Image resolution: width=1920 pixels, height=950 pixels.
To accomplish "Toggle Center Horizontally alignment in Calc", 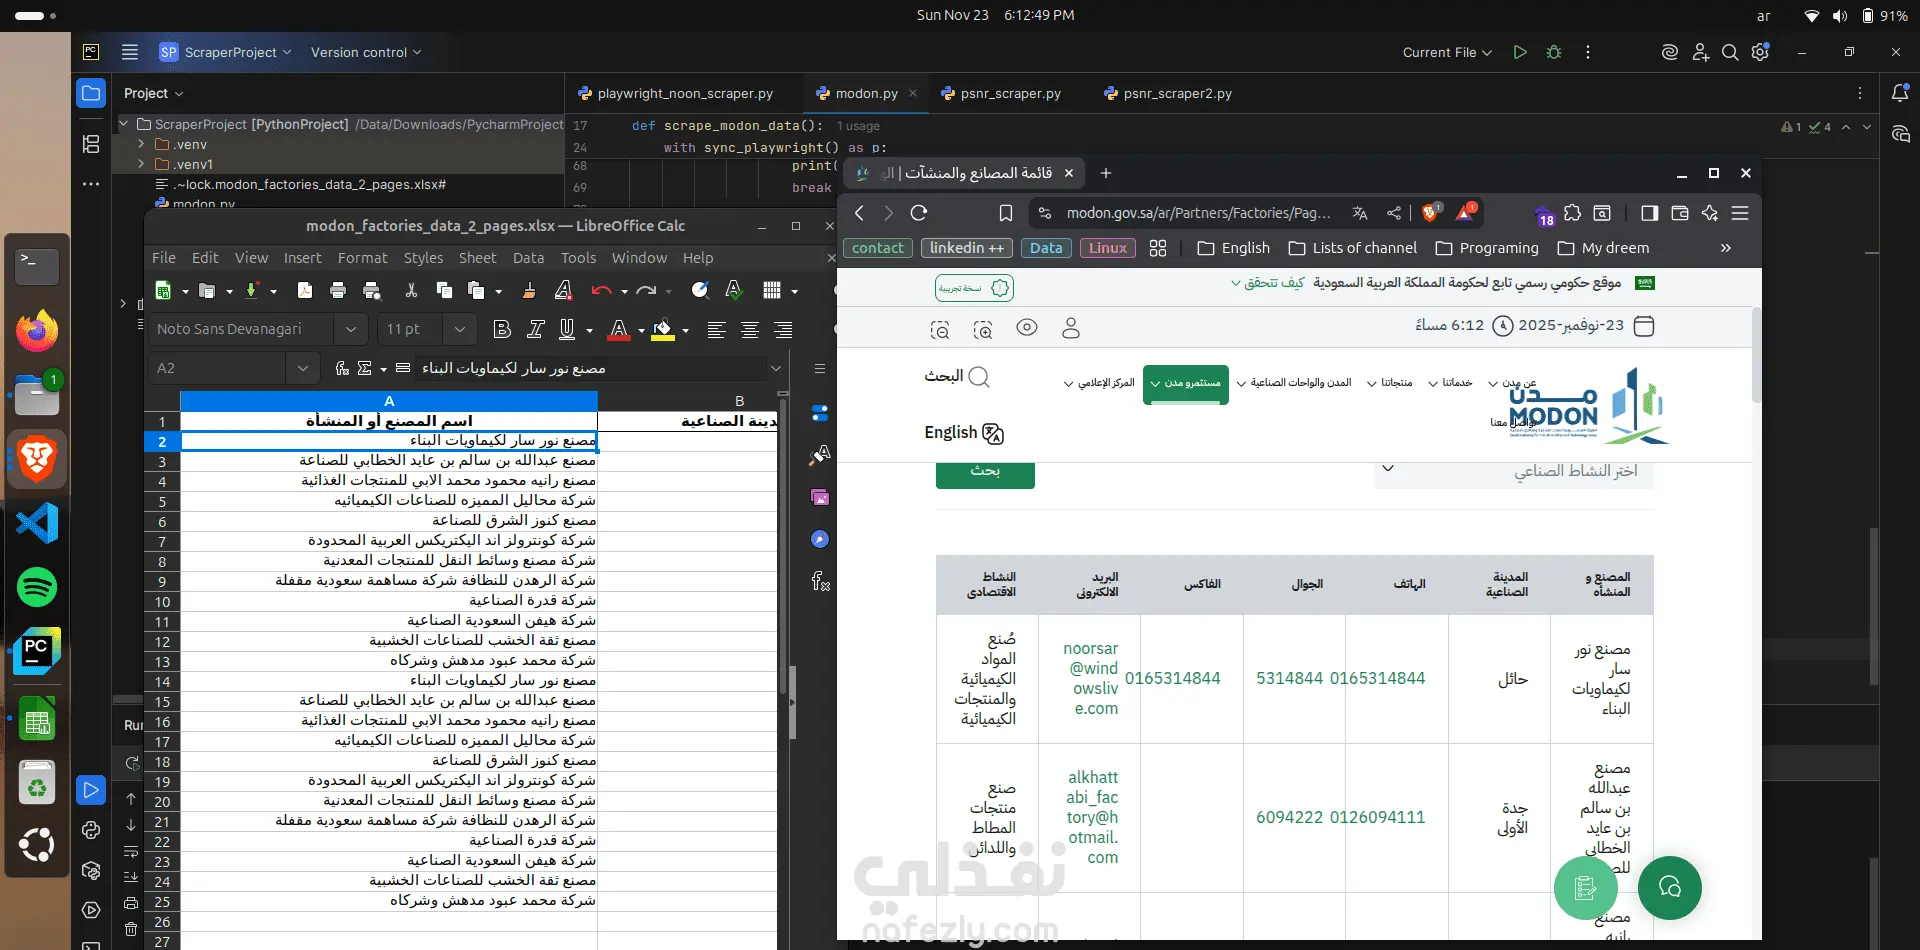I will pos(750,329).
